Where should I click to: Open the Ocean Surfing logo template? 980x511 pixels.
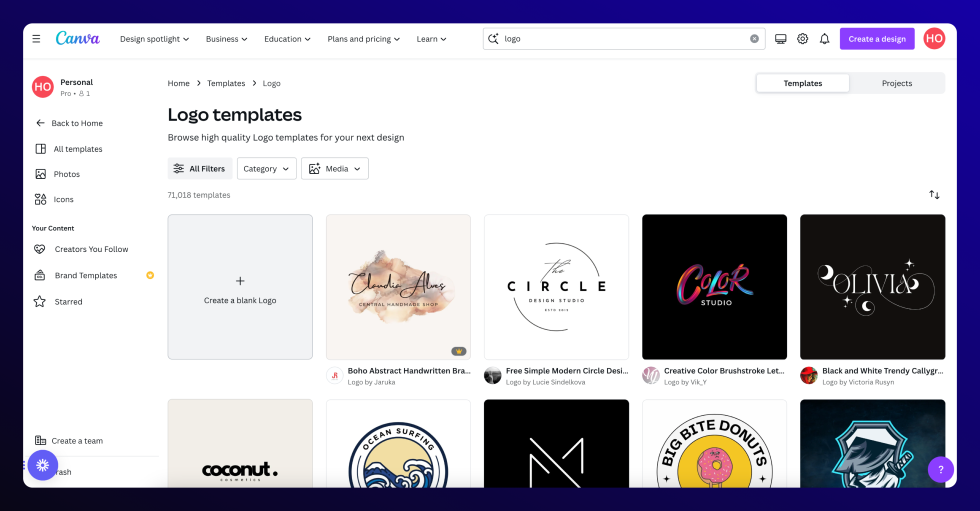(398, 444)
